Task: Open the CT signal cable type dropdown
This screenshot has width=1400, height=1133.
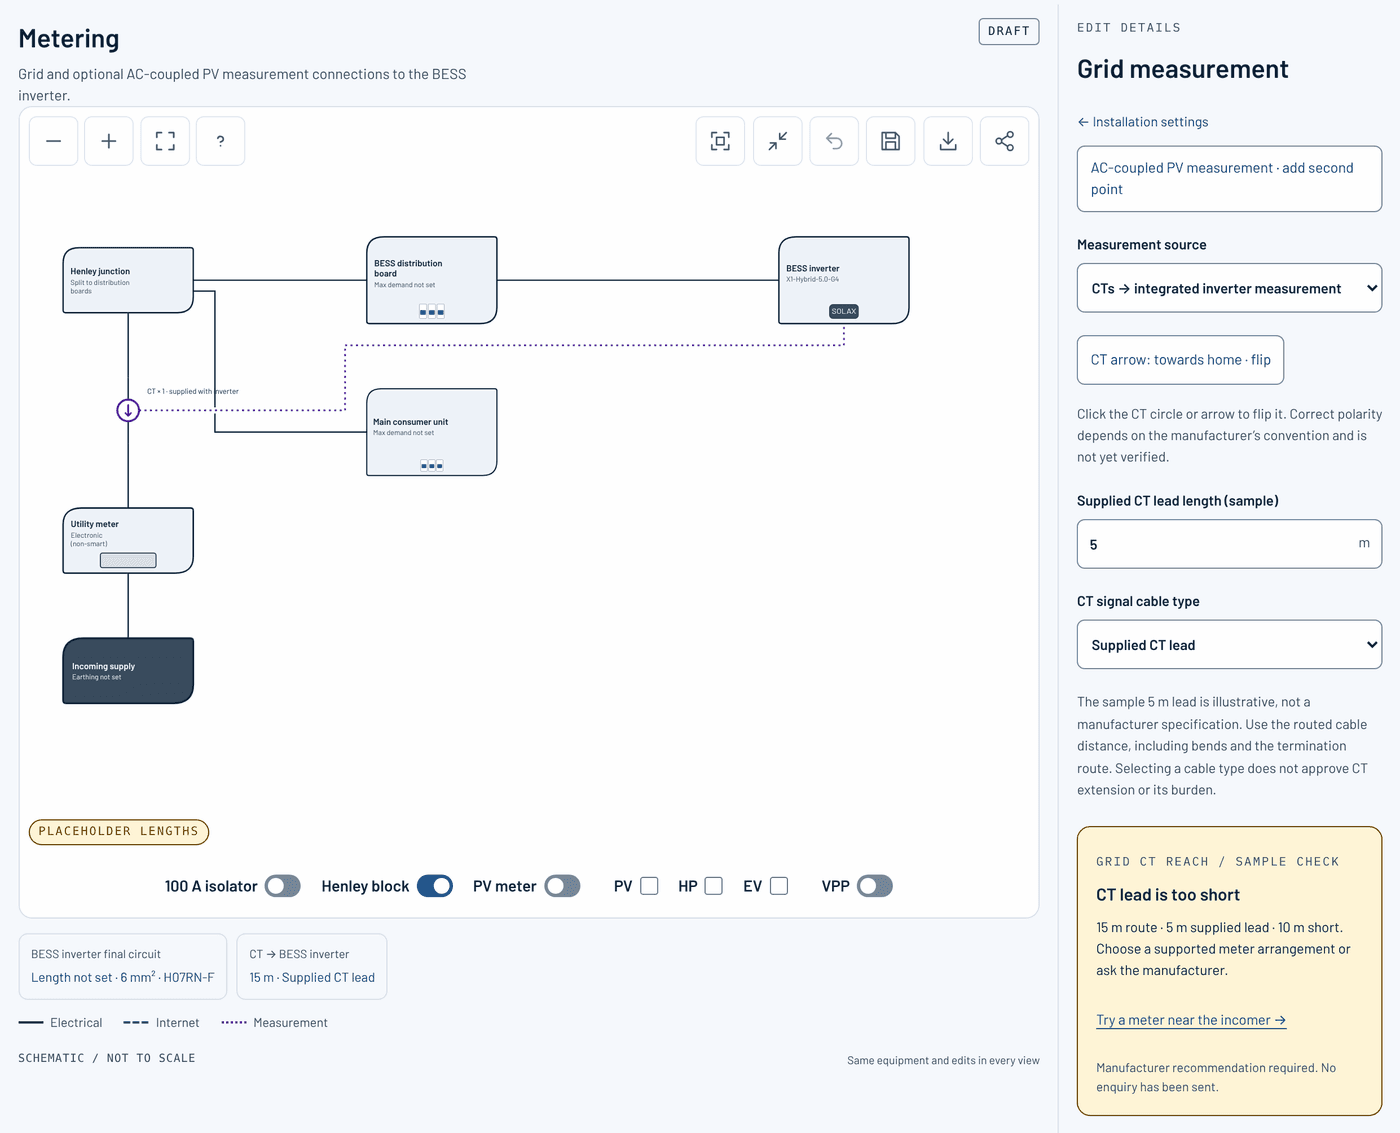Action: tap(1229, 645)
